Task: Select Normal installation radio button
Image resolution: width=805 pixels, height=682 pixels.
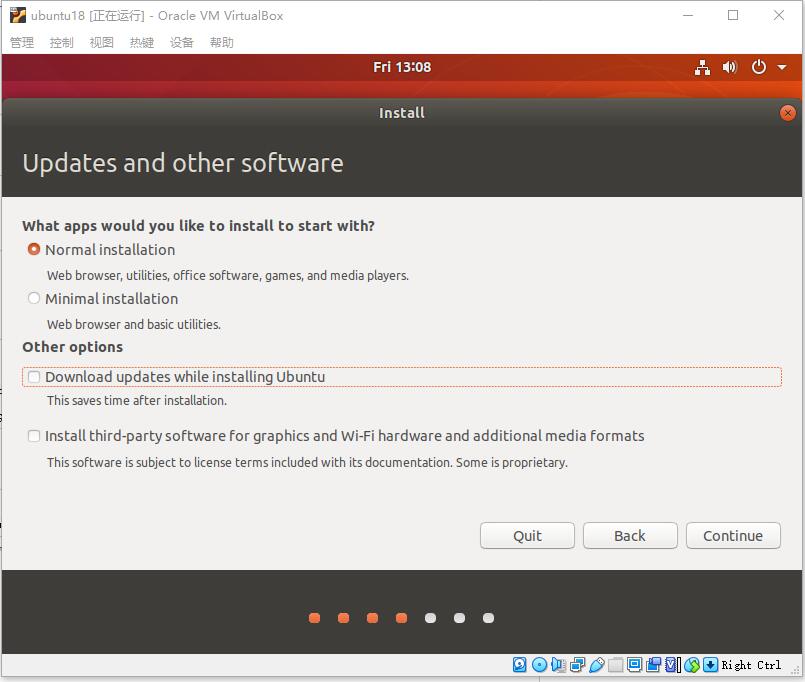Action: pos(34,250)
